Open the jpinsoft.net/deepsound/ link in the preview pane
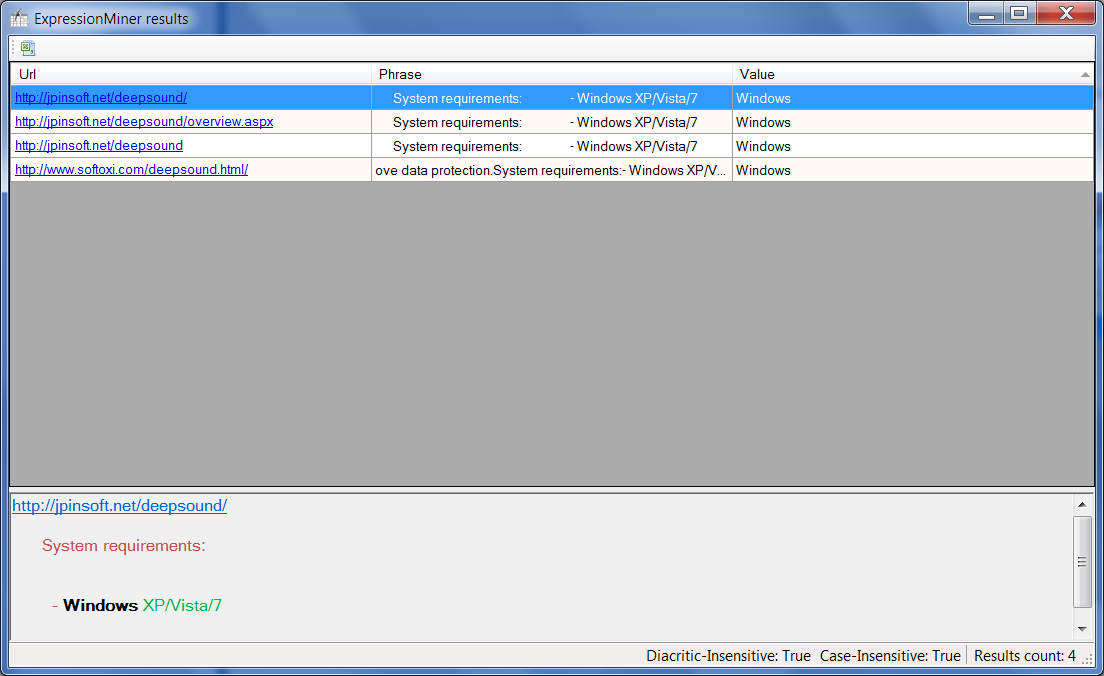 (x=119, y=506)
